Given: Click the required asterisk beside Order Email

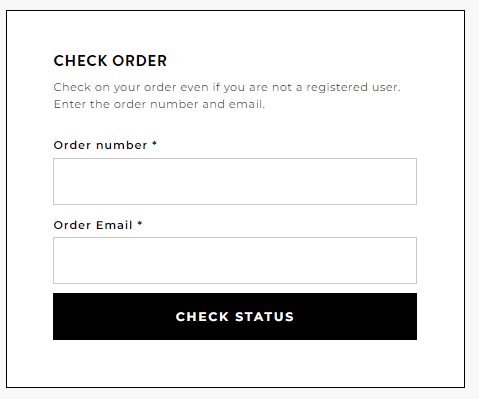Looking at the screenshot, I should 140,224.
